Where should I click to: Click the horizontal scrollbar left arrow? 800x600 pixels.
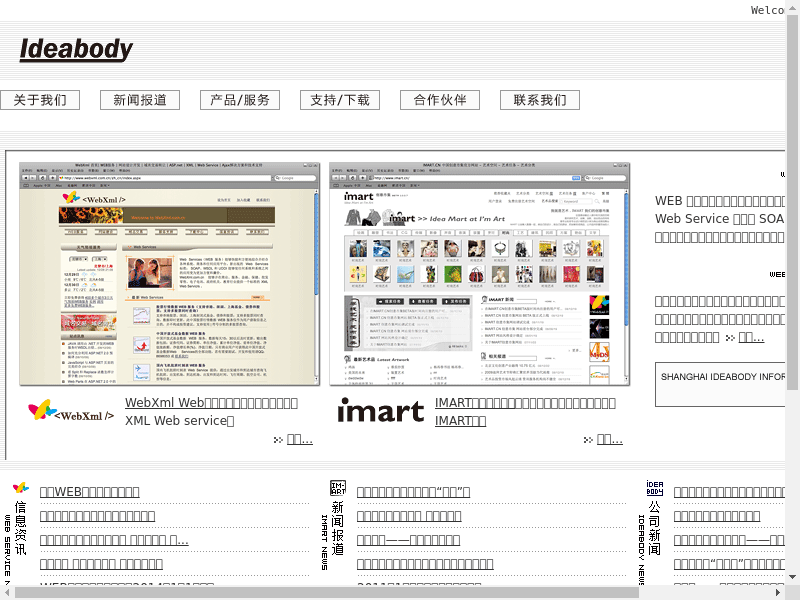7,592
